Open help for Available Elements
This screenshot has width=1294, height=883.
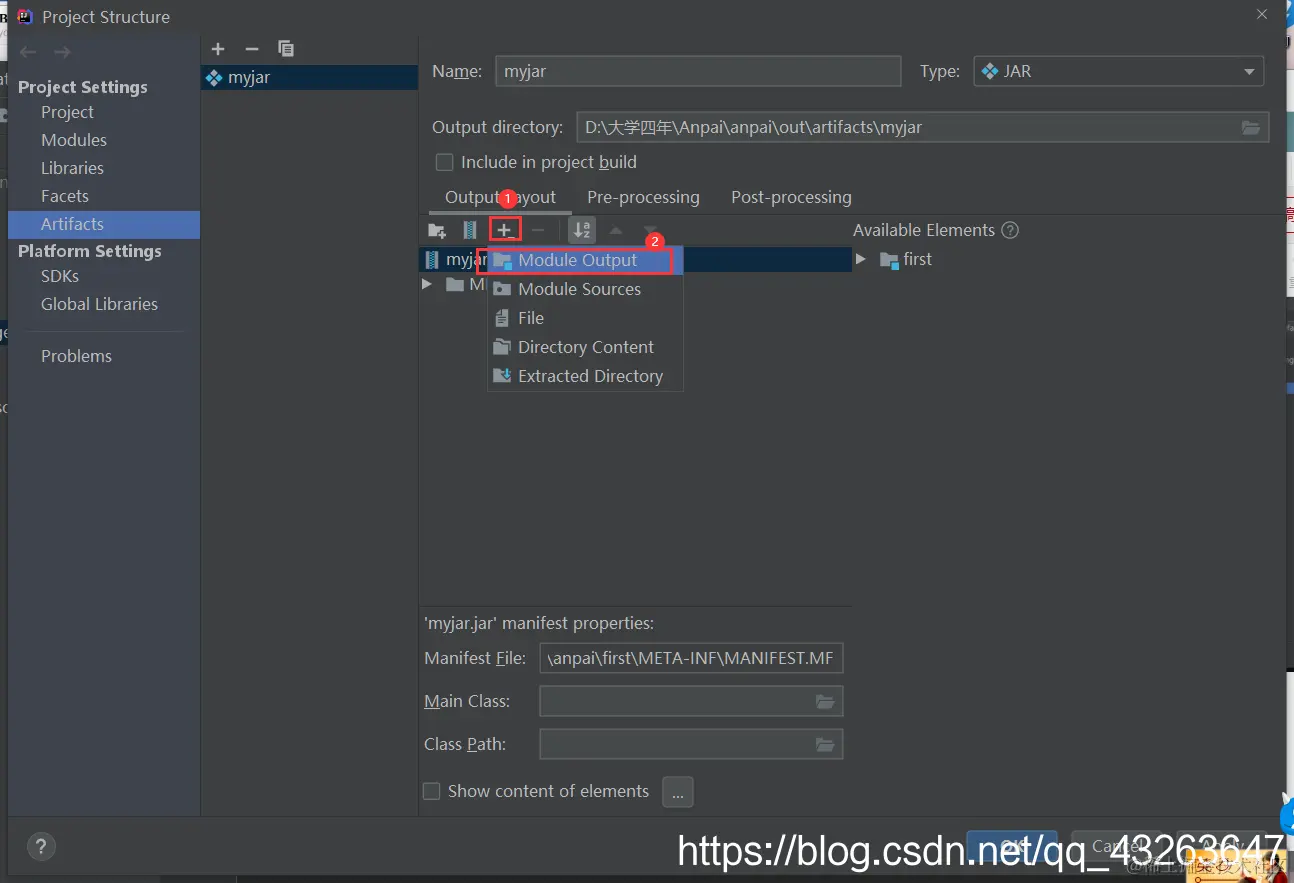1010,230
